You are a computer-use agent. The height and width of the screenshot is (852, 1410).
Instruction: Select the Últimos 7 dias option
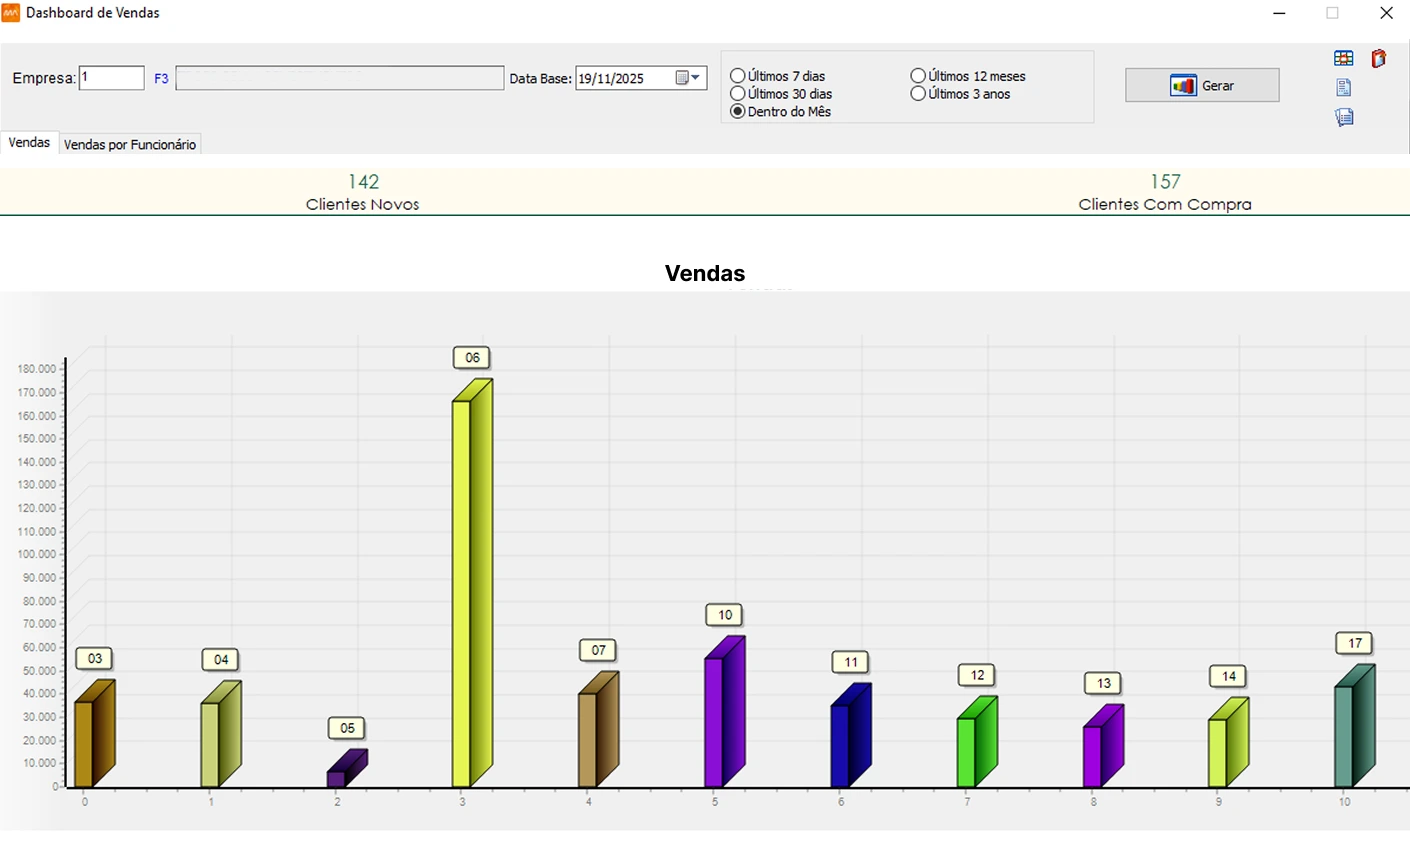(738, 76)
